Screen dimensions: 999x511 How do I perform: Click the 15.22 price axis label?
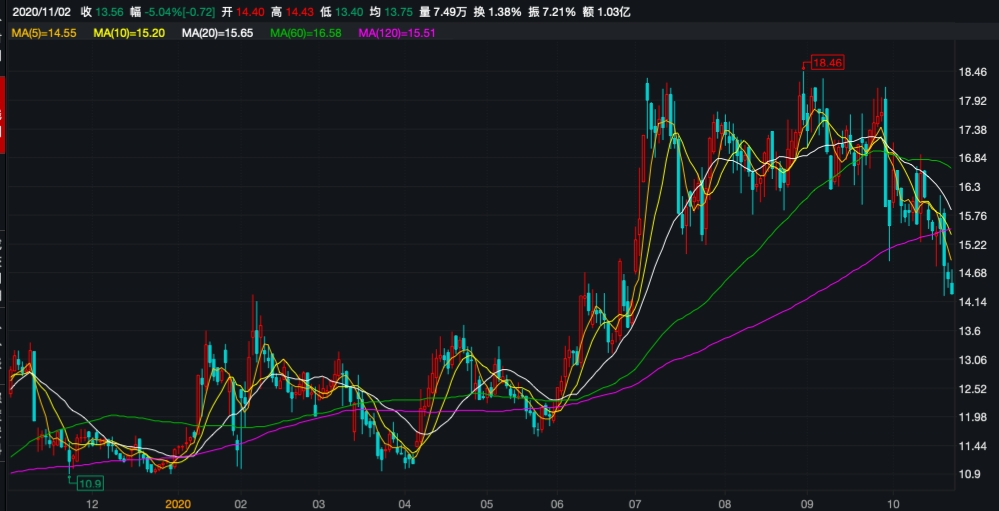974,245
